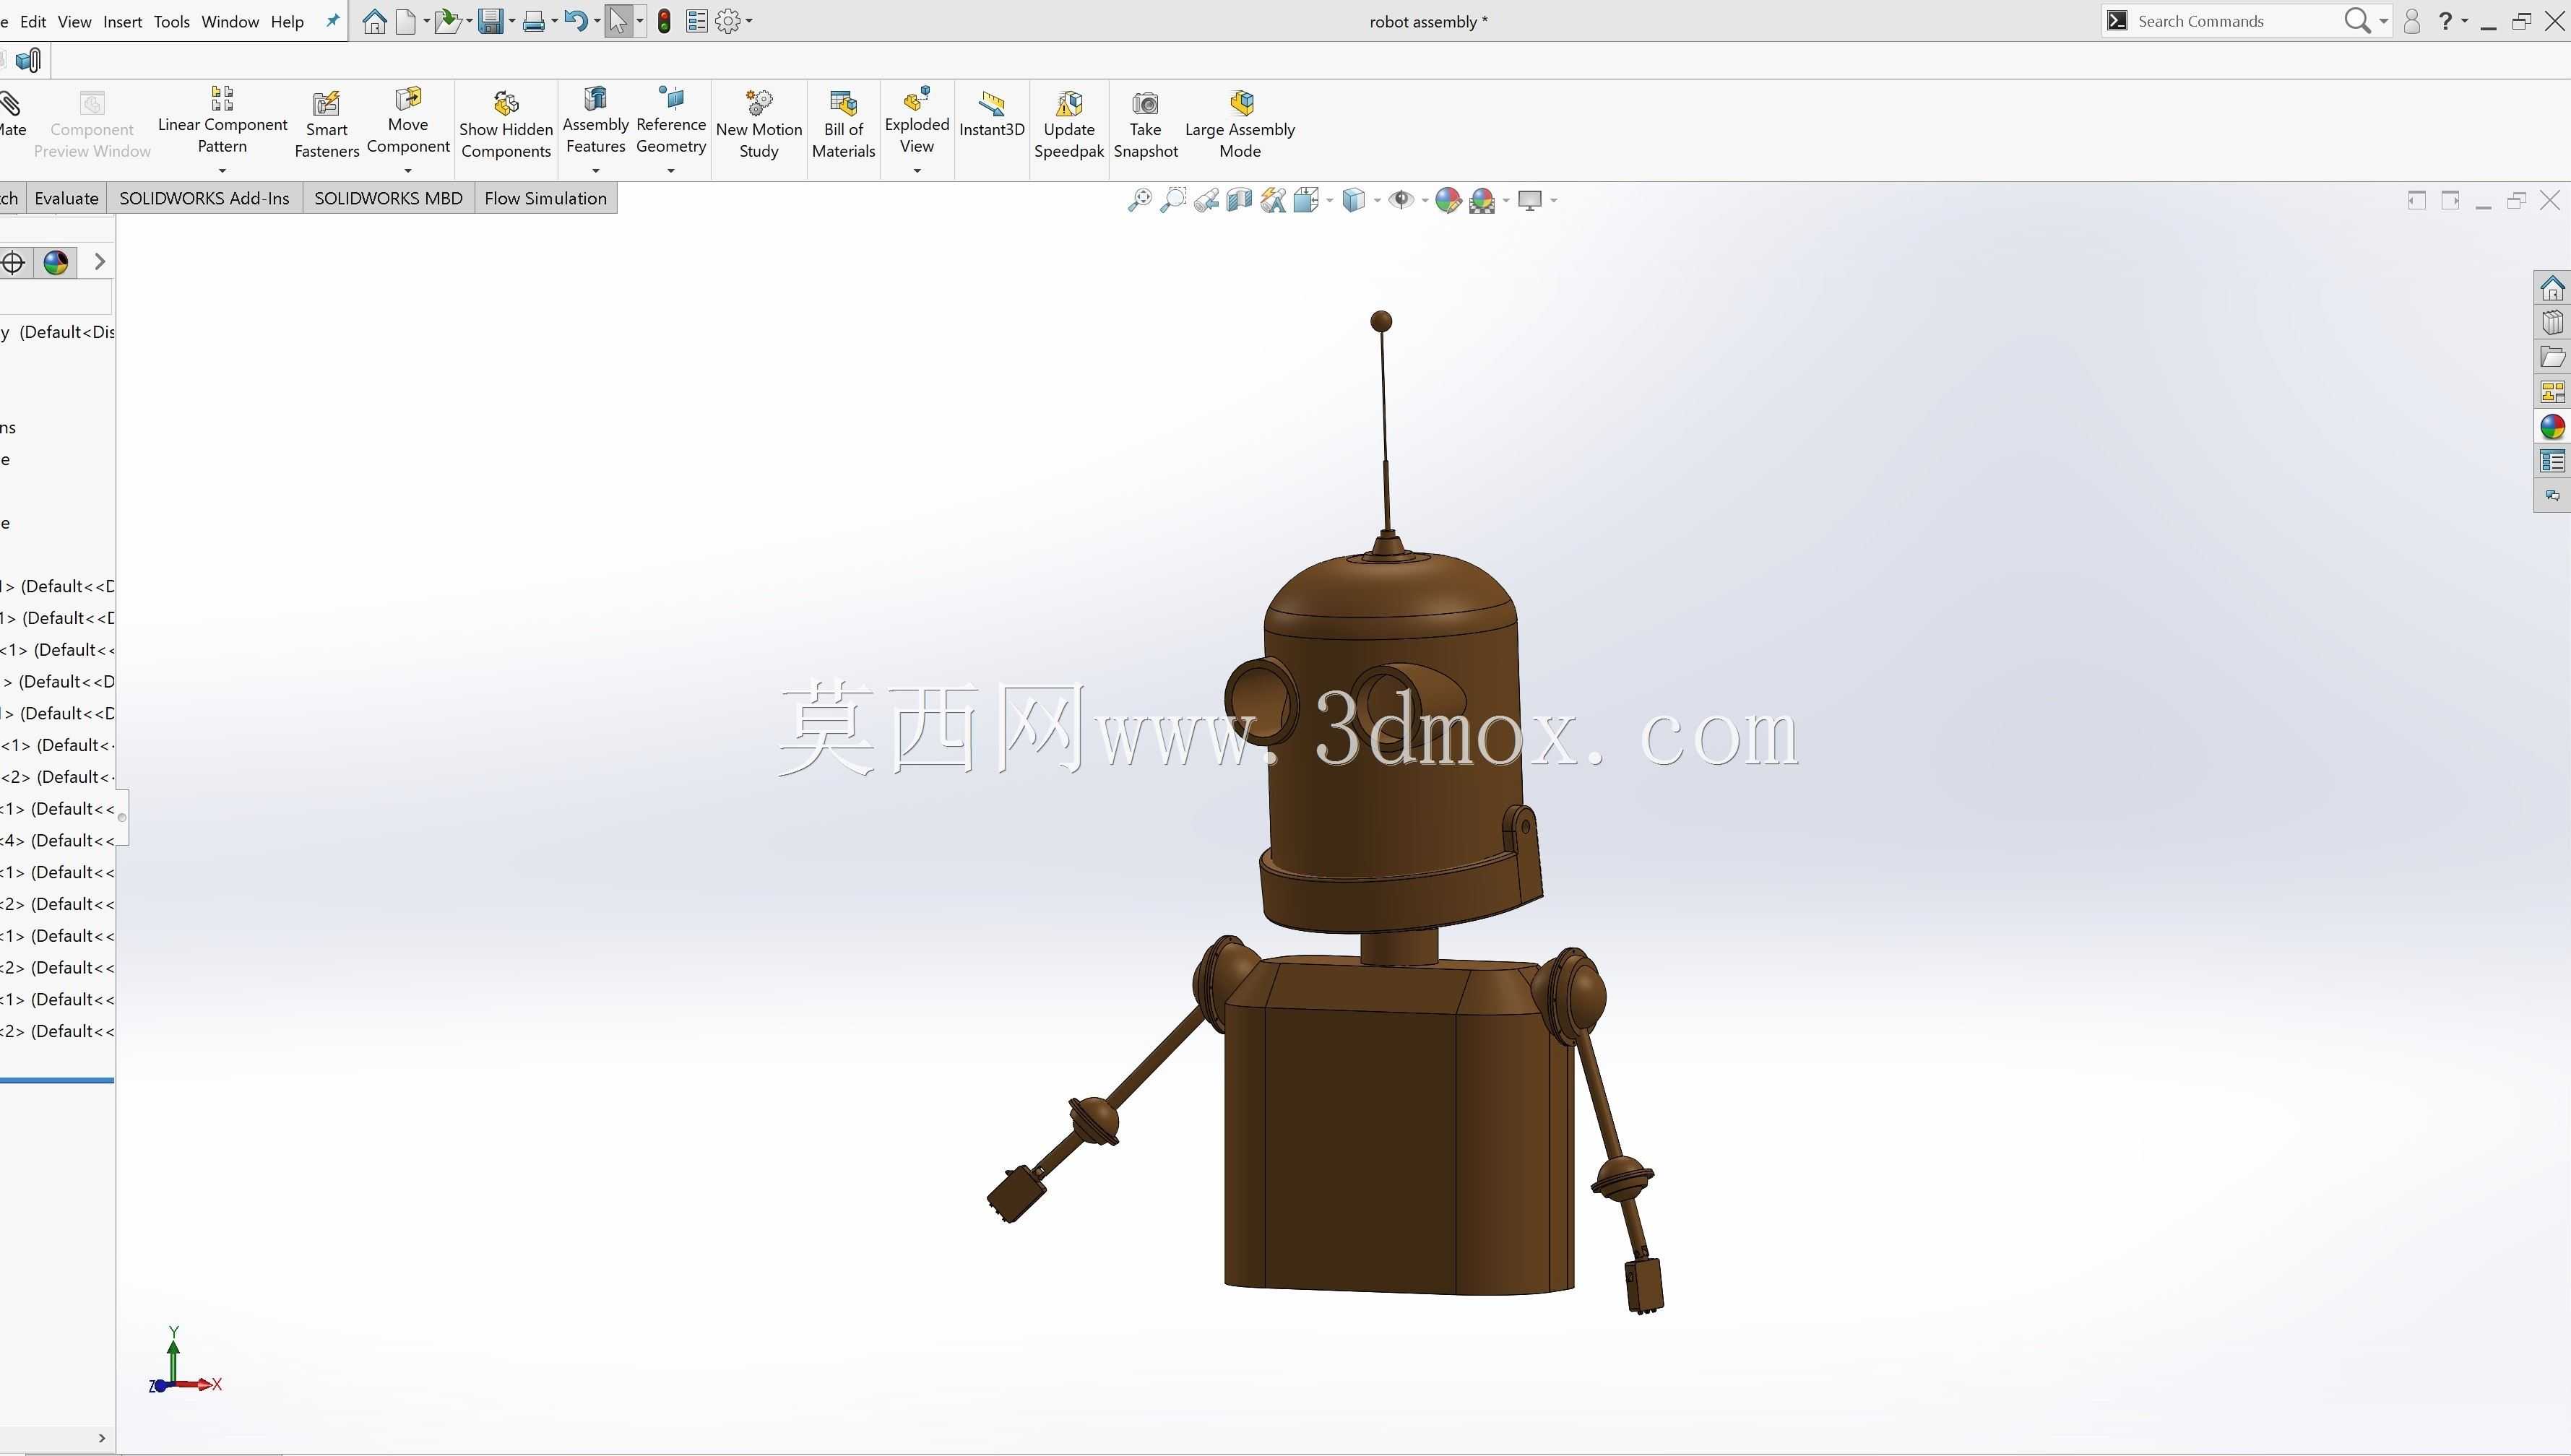Screen dimensions: 2571x1456
Task: Switch to SOLIDWORKS MBD tab
Action: coord(388,198)
